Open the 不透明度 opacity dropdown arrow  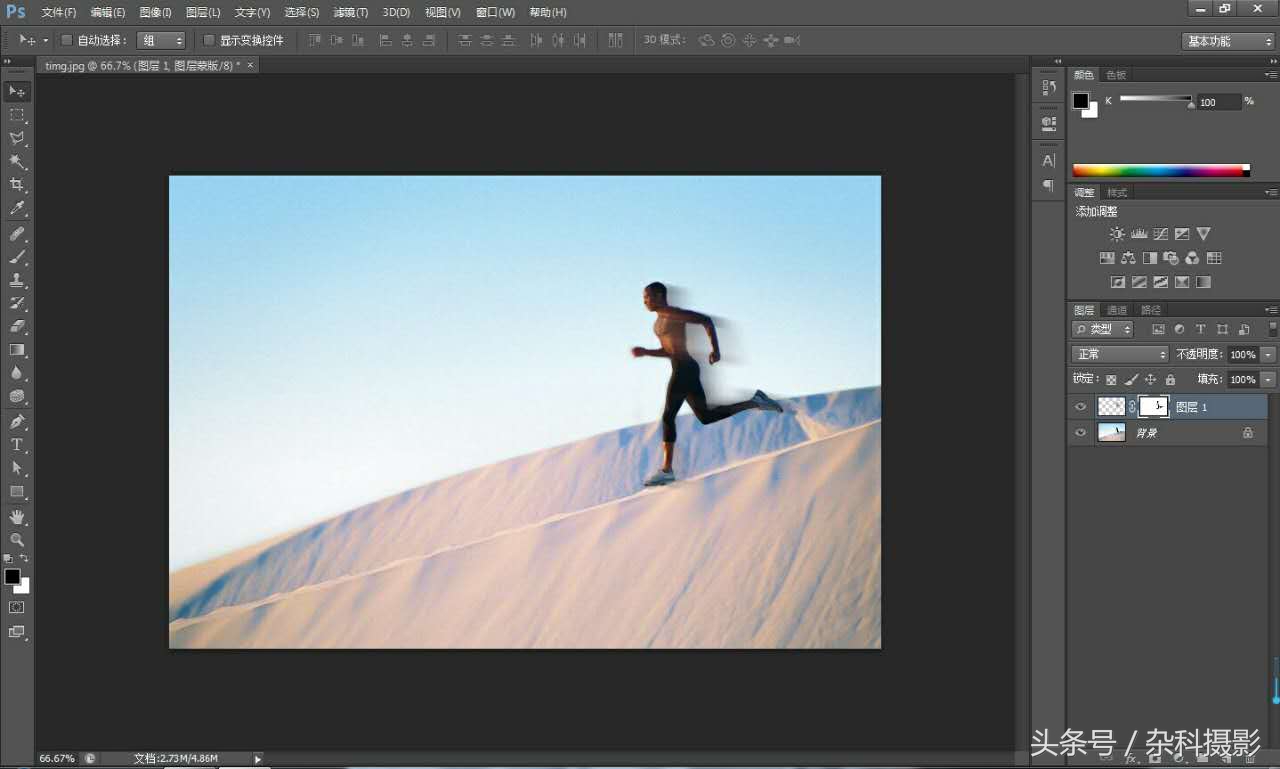click(x=1269, y=355)
